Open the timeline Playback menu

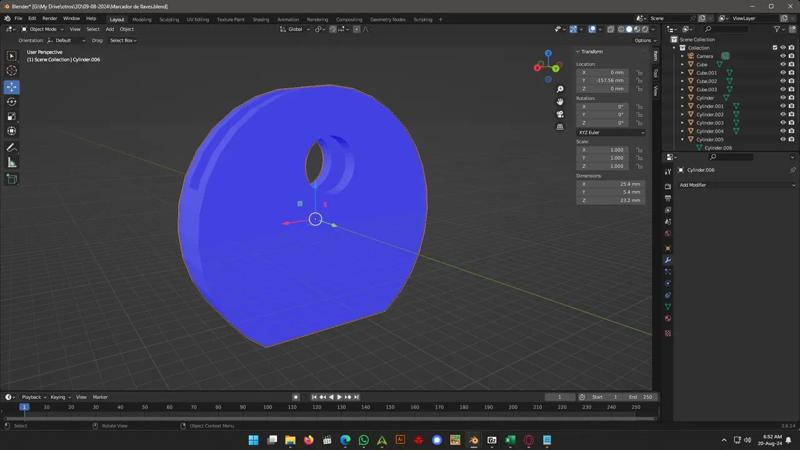[33, 397]
